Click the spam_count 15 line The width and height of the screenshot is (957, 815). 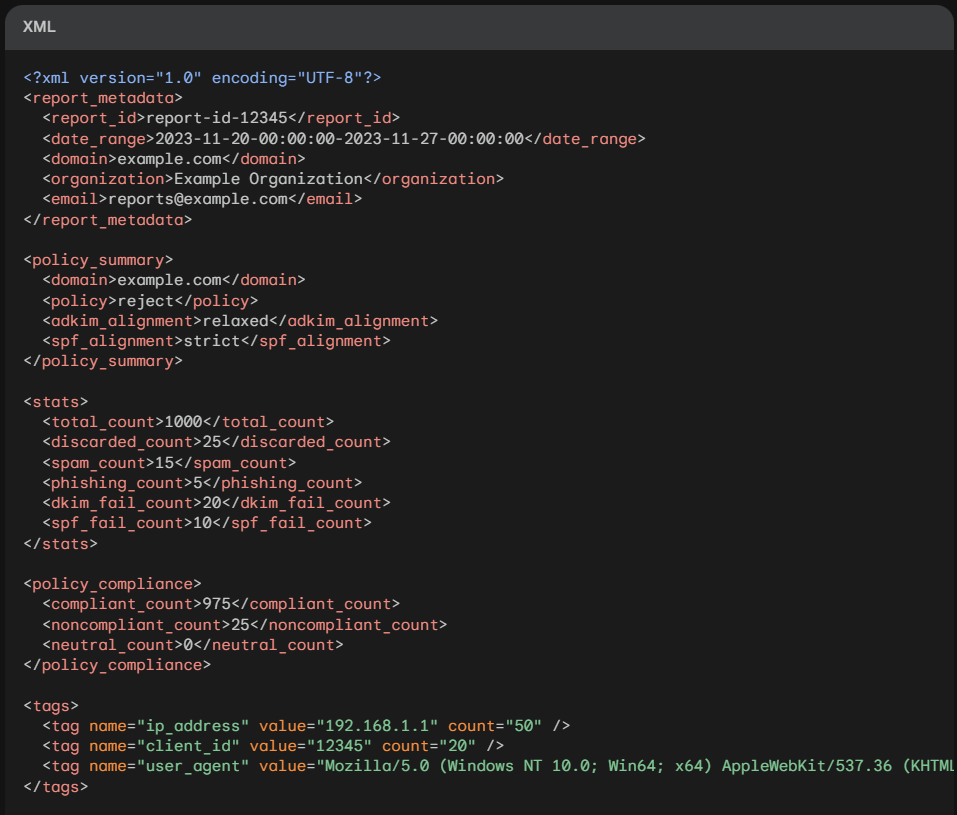tap(169, 463)
